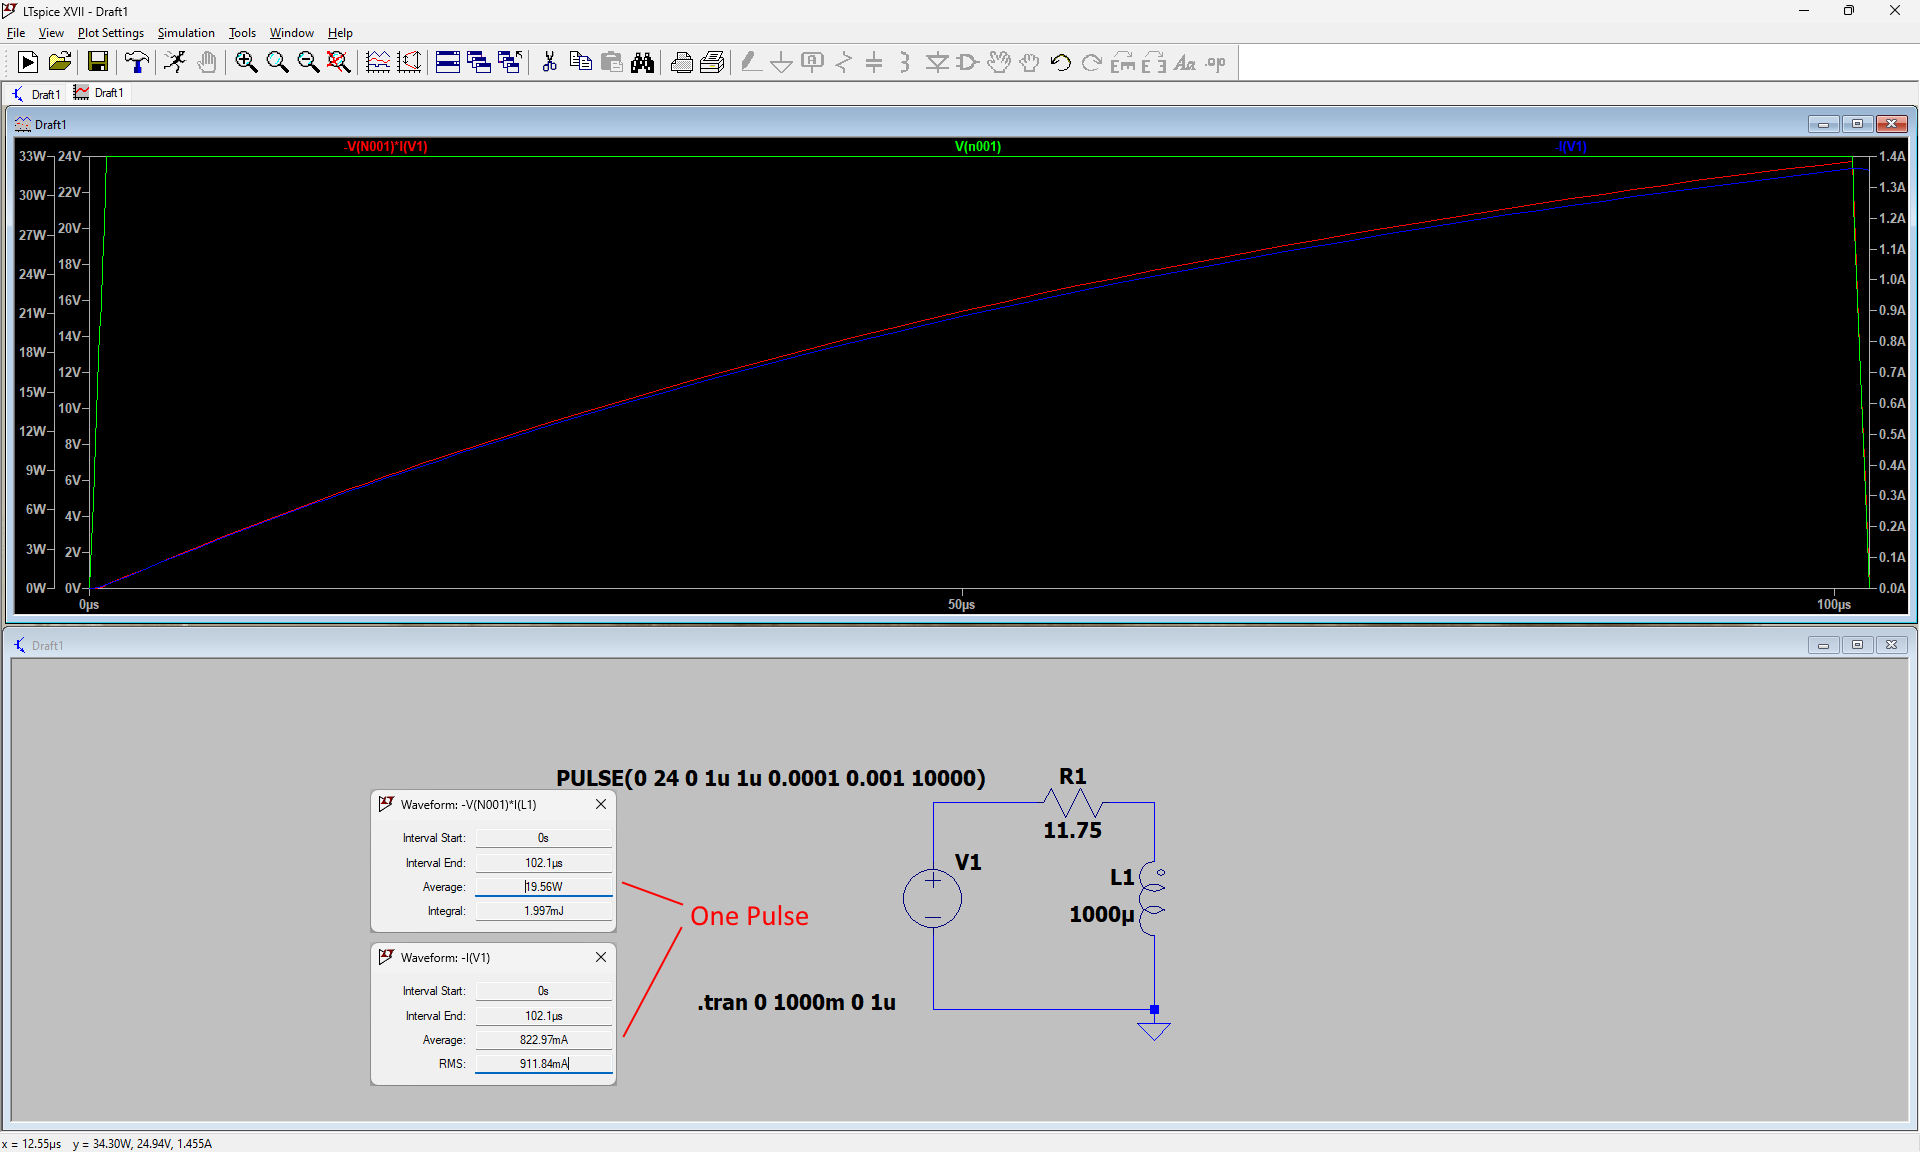Click the Redo arrow icon
Viewport: 1920px width, 1152px height.
pos(1092,62)
